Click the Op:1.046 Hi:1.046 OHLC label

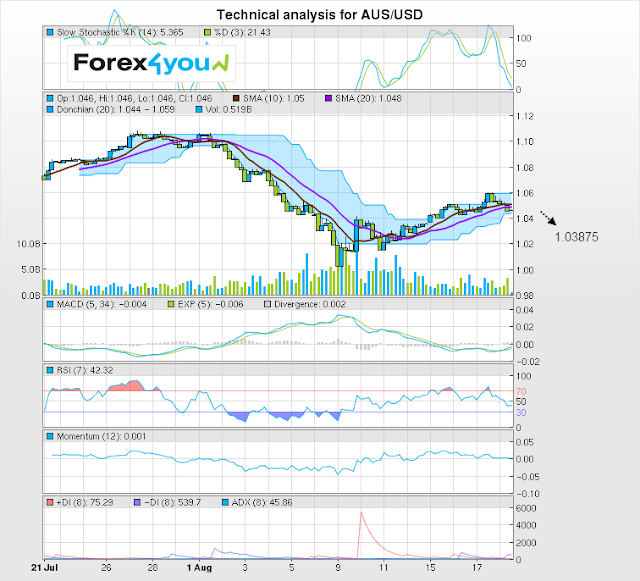[x=134, y=98]
